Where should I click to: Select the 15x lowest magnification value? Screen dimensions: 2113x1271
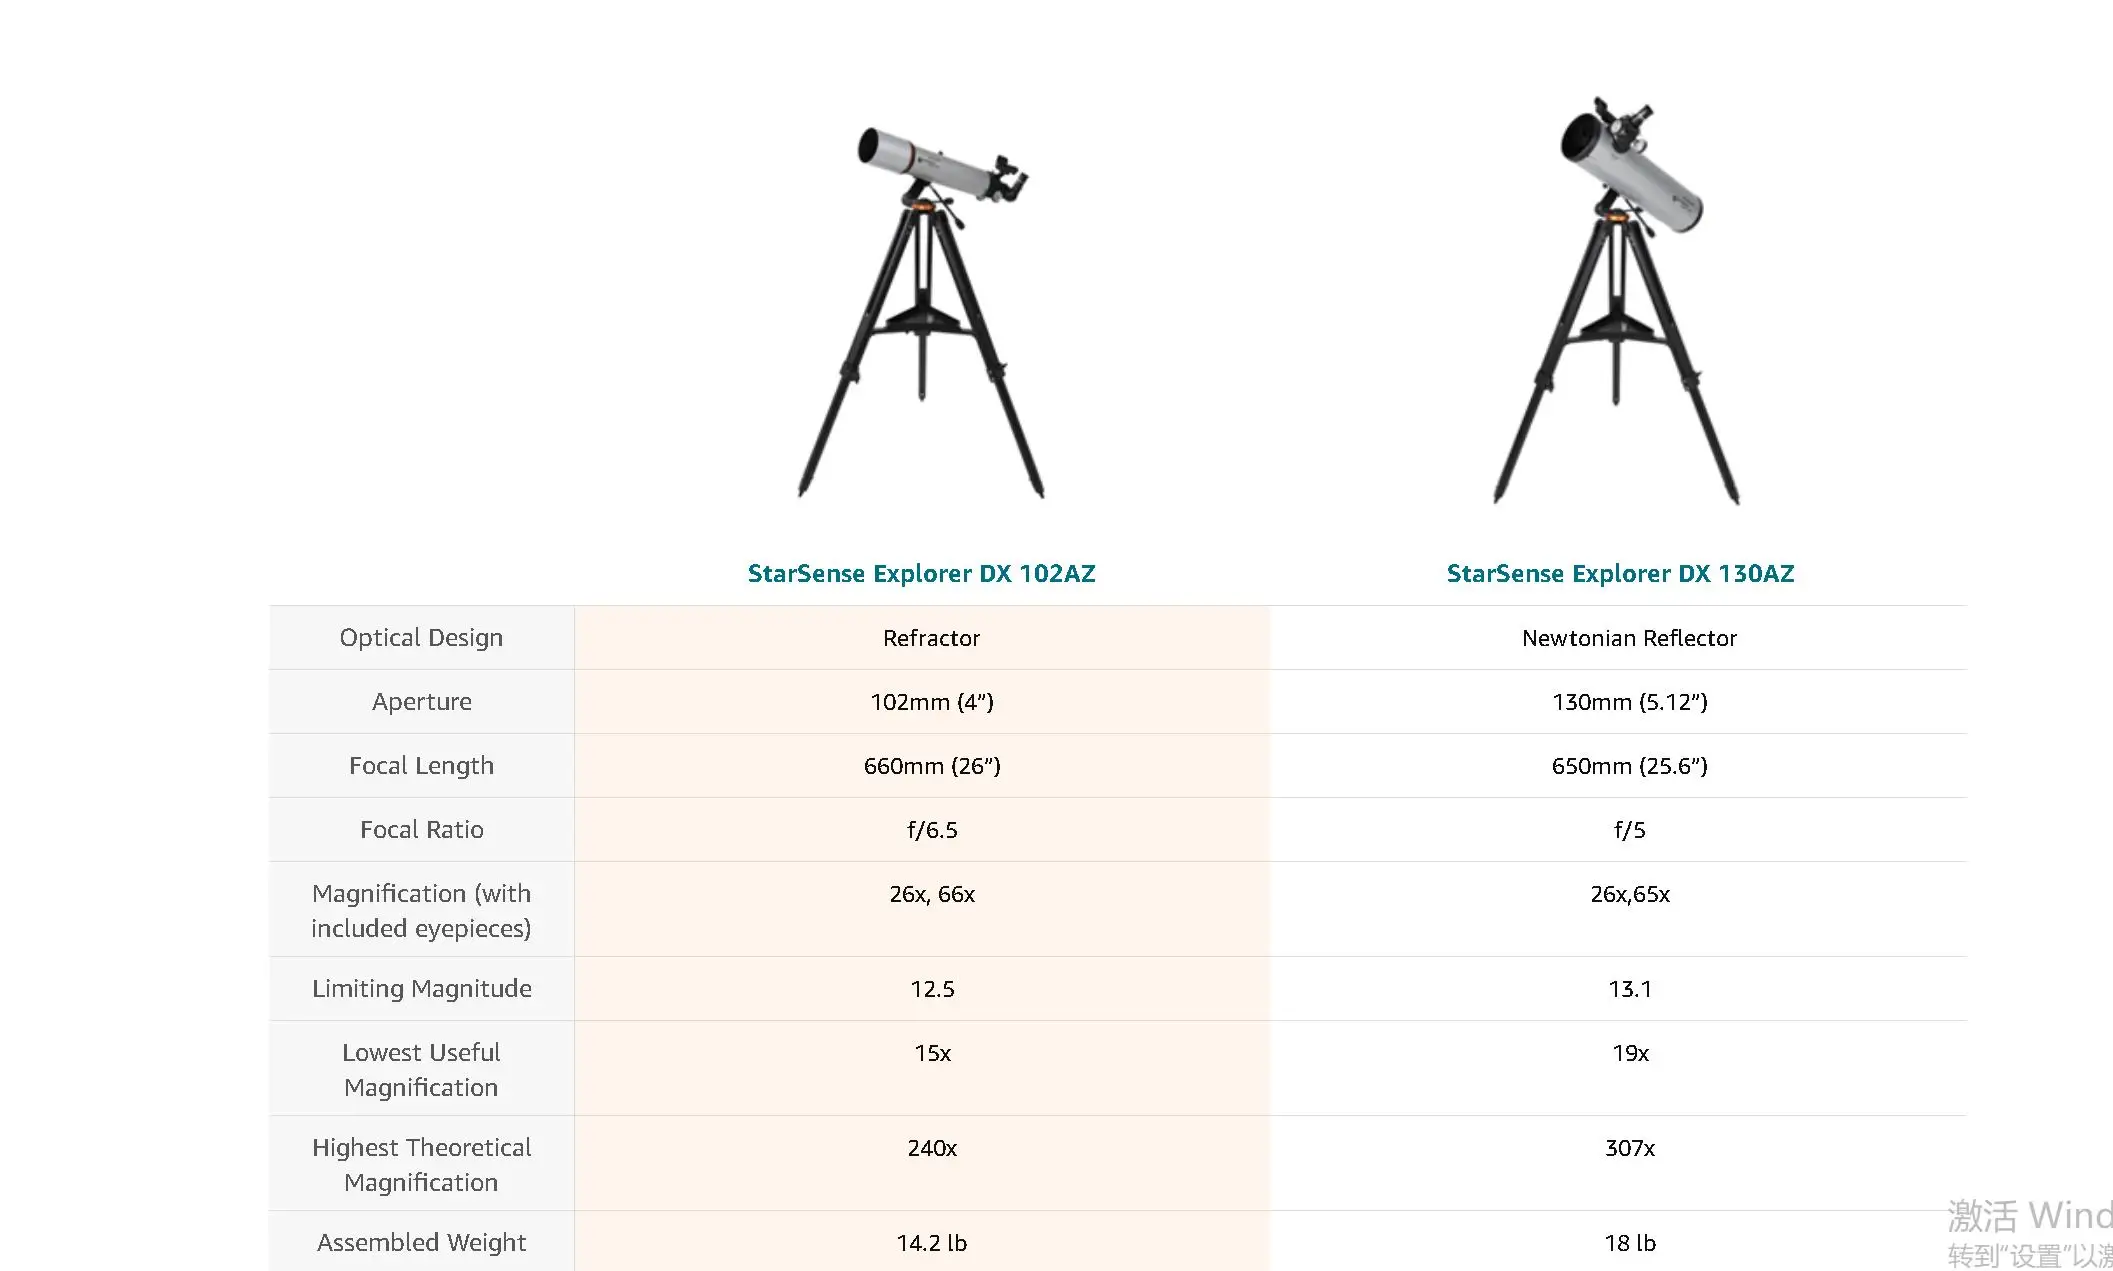click(931, 1053)
